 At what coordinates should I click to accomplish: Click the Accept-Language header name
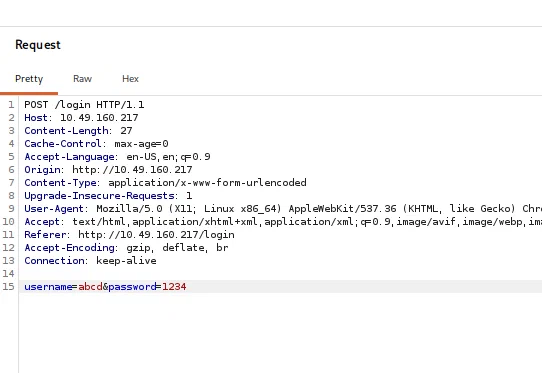click(69, 157)
